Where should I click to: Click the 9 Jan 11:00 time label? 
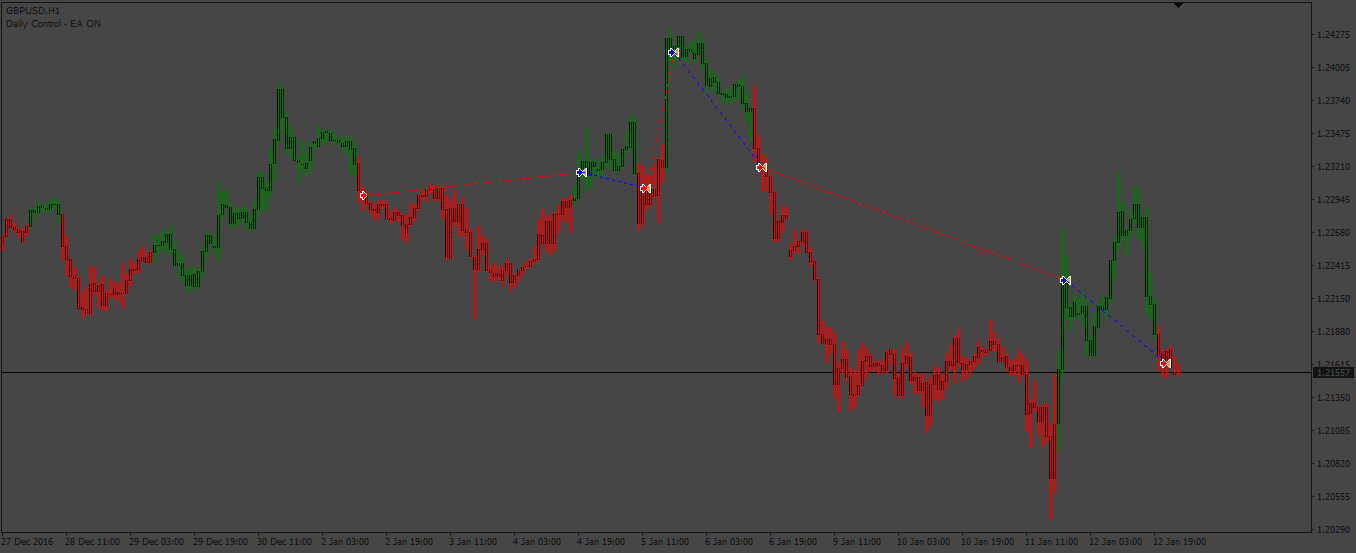coord(858,542)
